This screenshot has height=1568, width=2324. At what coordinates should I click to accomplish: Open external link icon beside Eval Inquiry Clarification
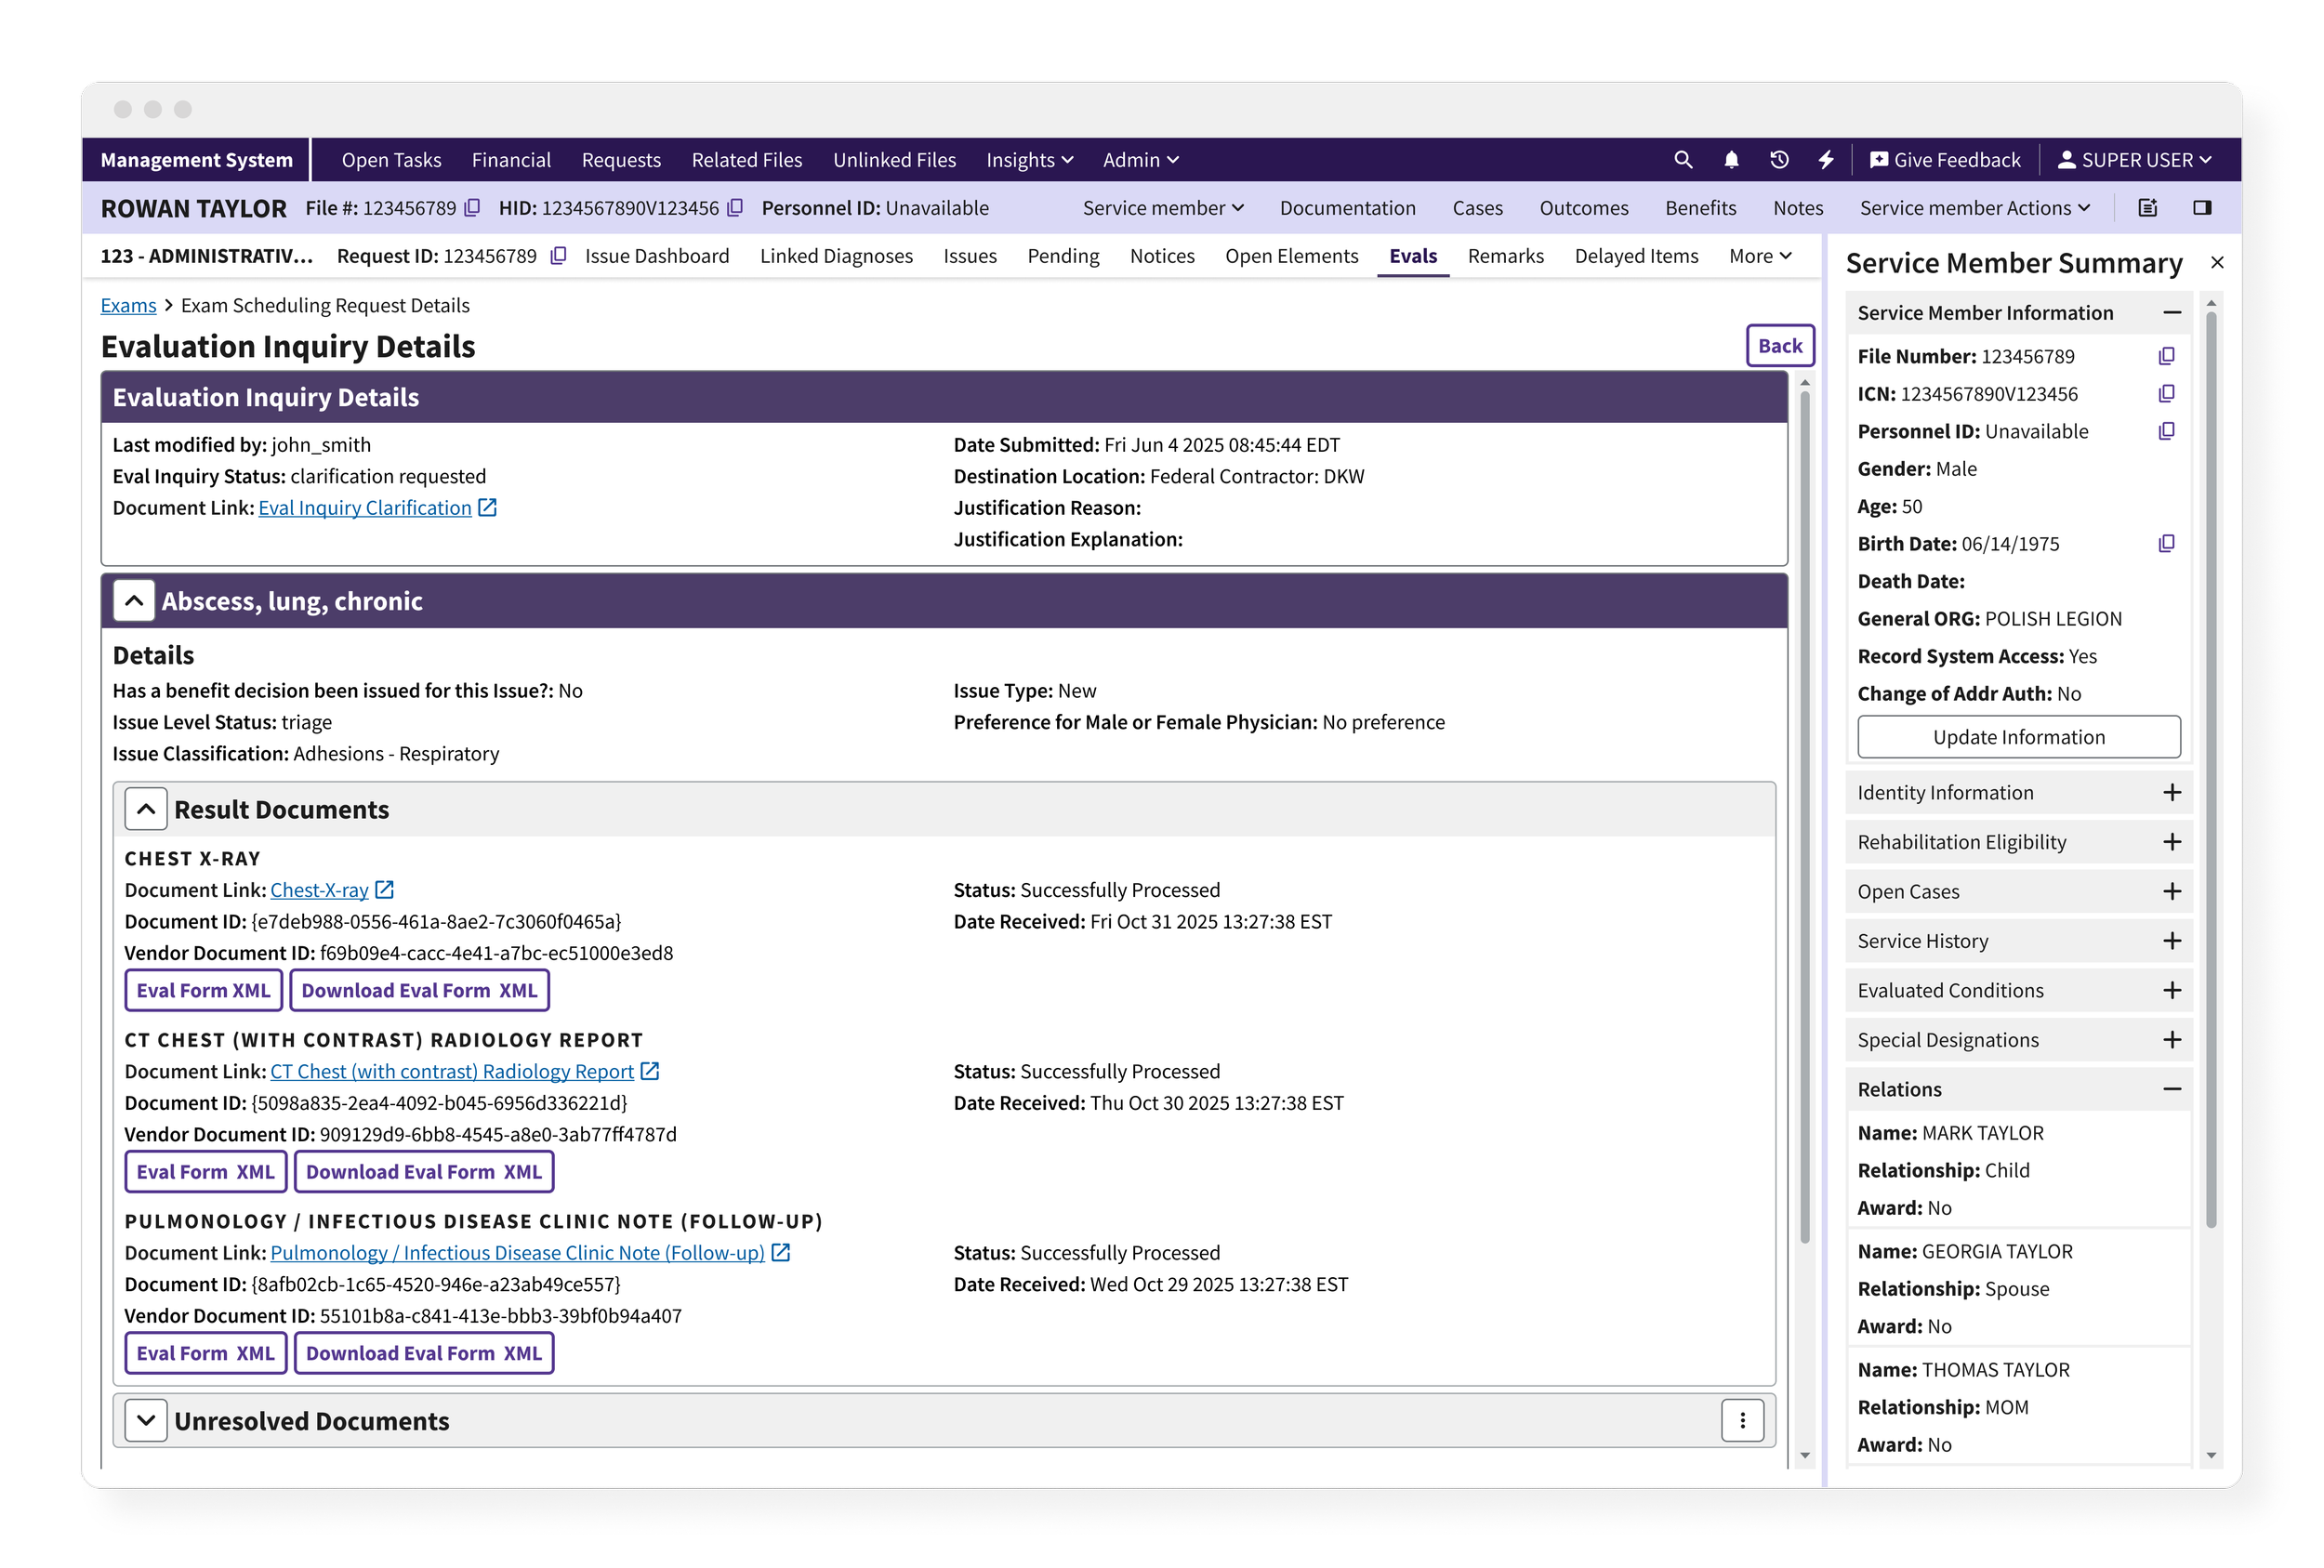click(487, 508)
